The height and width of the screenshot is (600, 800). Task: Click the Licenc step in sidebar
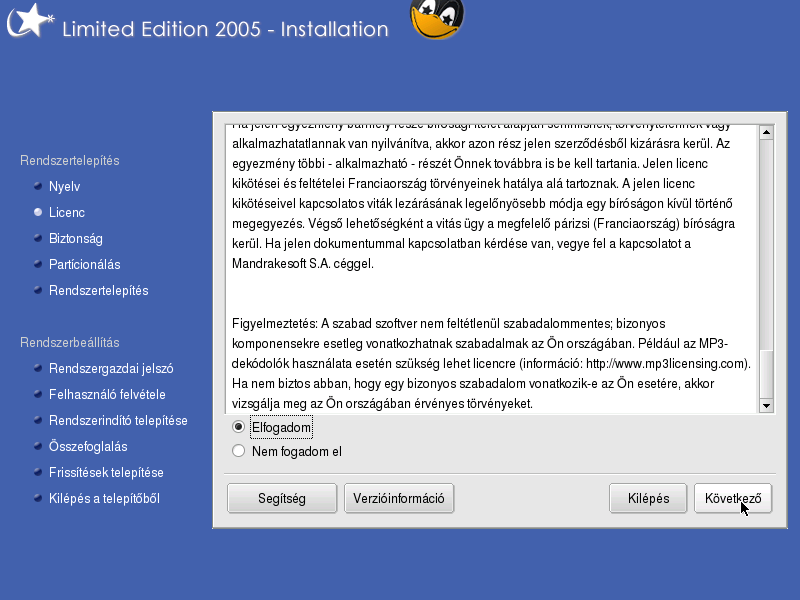tap(67, 212)
